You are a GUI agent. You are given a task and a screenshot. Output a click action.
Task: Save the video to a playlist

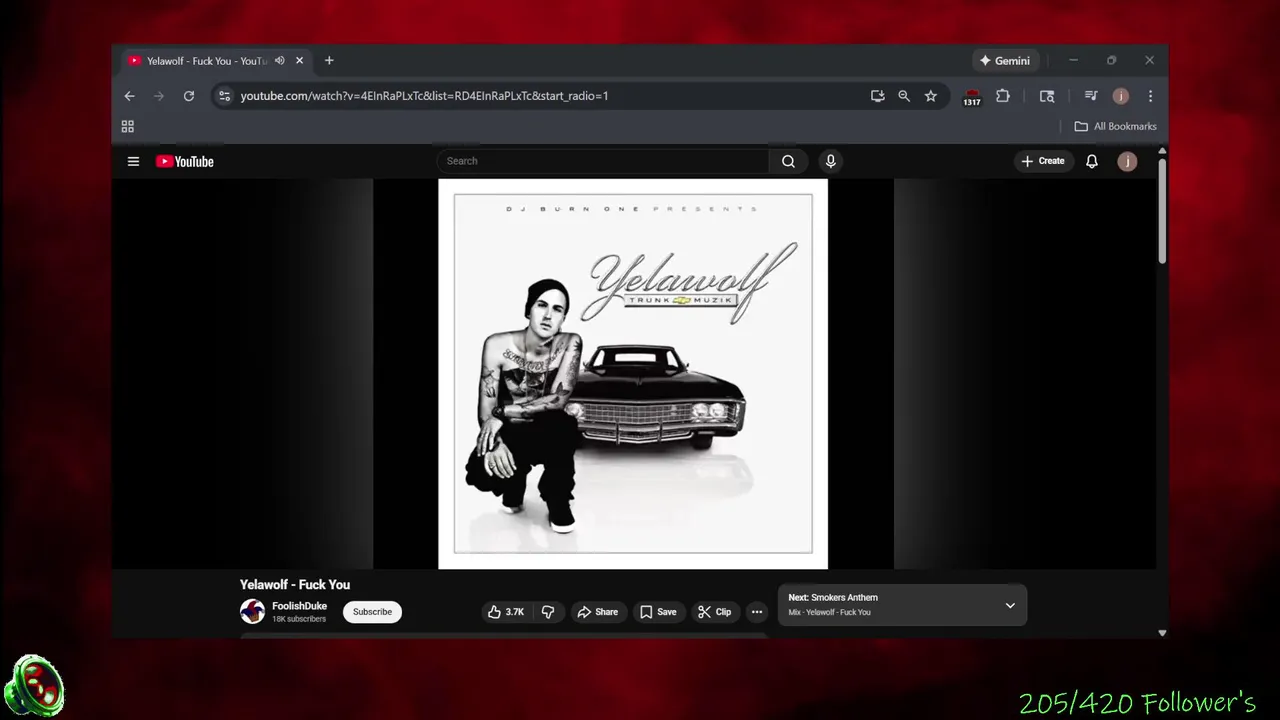pyautogui.click(x=658, y=612)
